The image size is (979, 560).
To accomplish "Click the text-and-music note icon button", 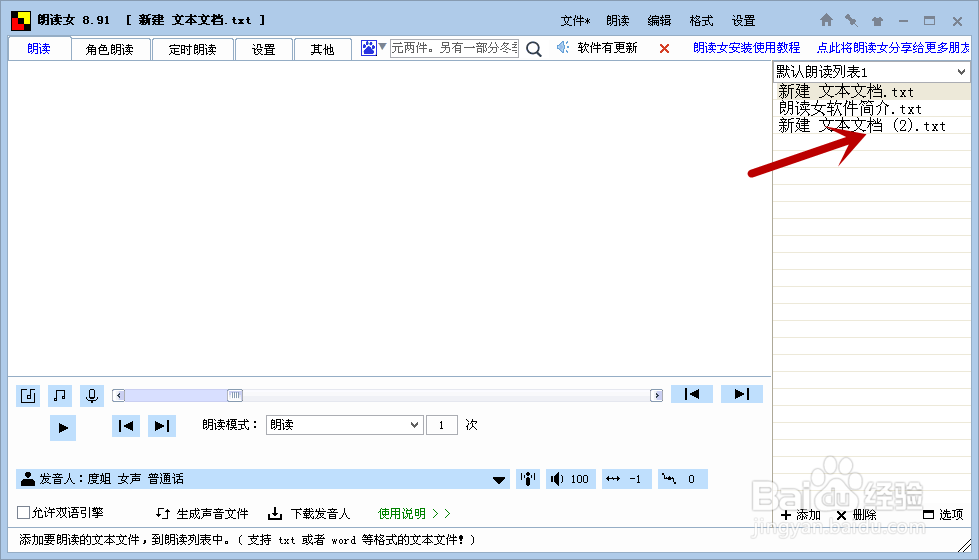I will coord(28,395).
